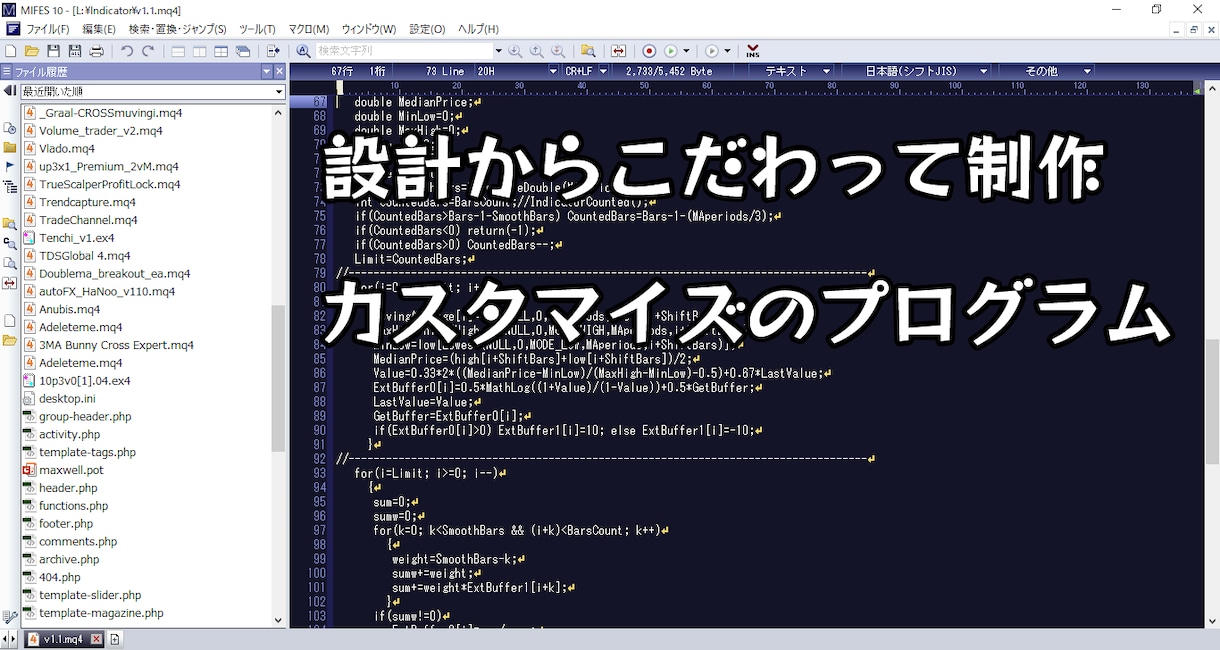Select autoFX_HaNoo_v110.mq4 in the file list
1220x650 pixels.
point(107,291)
